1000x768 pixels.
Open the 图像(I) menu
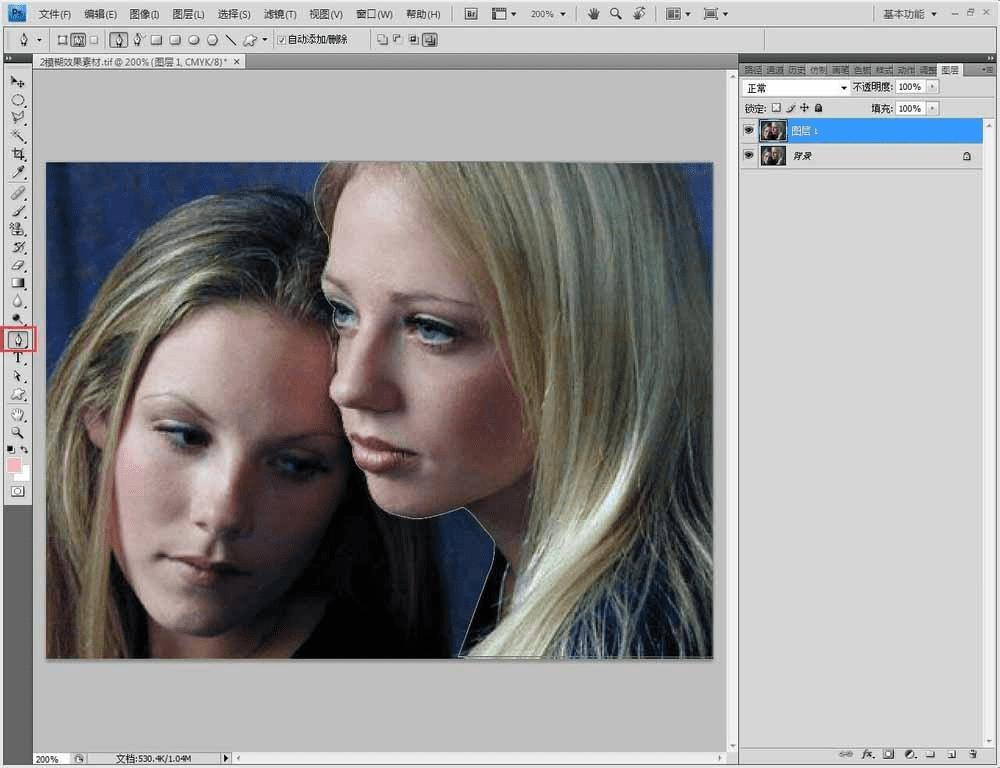[144, 13]
